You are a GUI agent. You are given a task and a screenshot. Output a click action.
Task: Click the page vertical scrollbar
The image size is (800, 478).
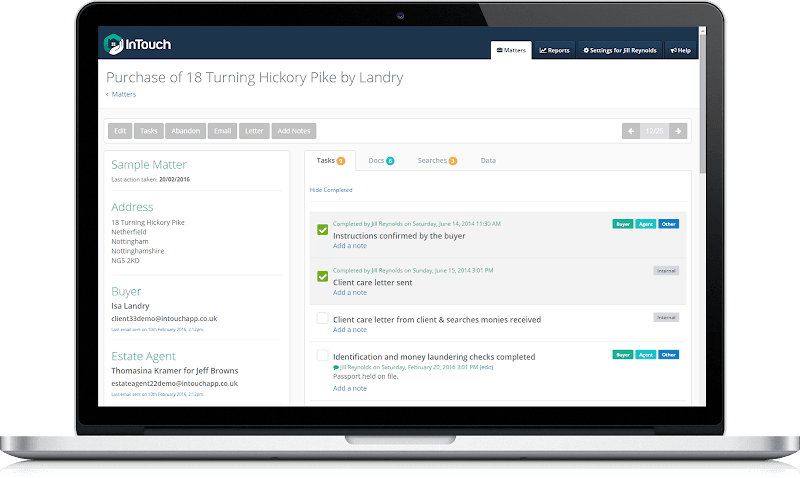[703, 102]
